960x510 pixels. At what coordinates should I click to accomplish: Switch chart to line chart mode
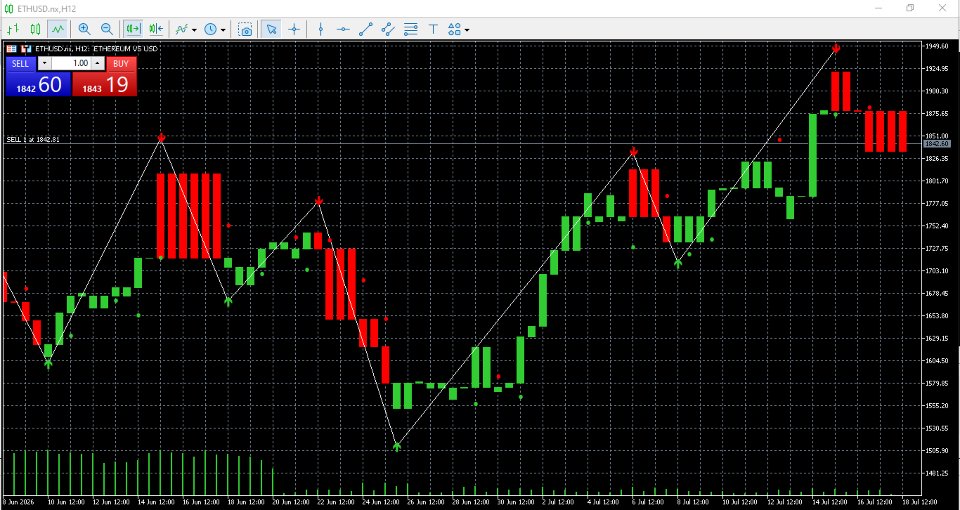(58, 29)
